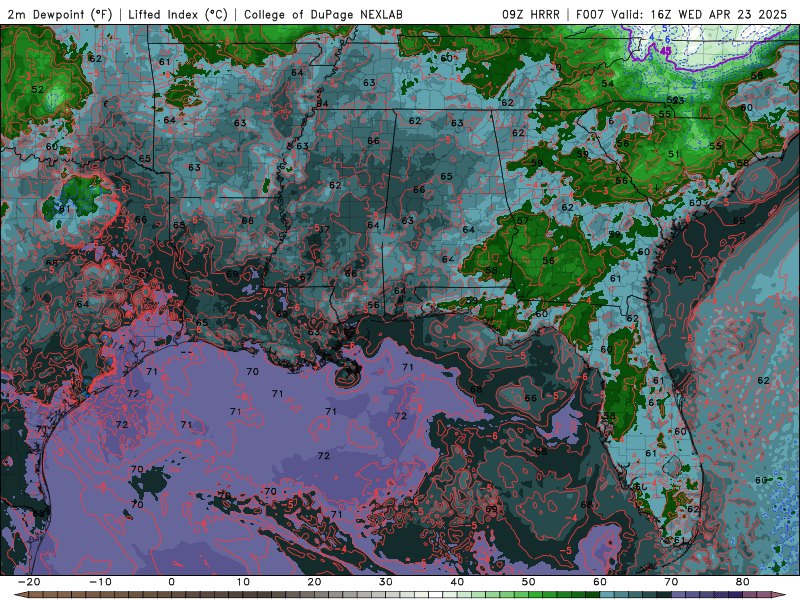Click the "52" dewpoint value on the map
Screen dimensions: 800x600
(38, 89)
